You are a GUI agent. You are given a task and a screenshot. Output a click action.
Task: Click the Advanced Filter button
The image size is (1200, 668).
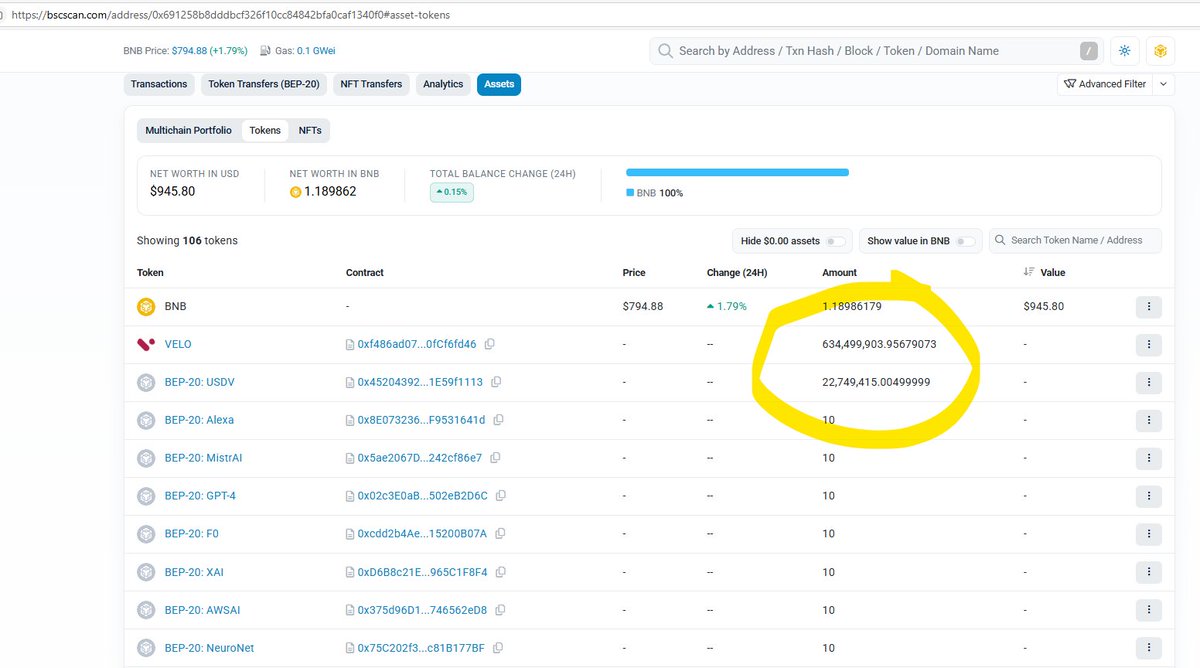(1105, 84)
